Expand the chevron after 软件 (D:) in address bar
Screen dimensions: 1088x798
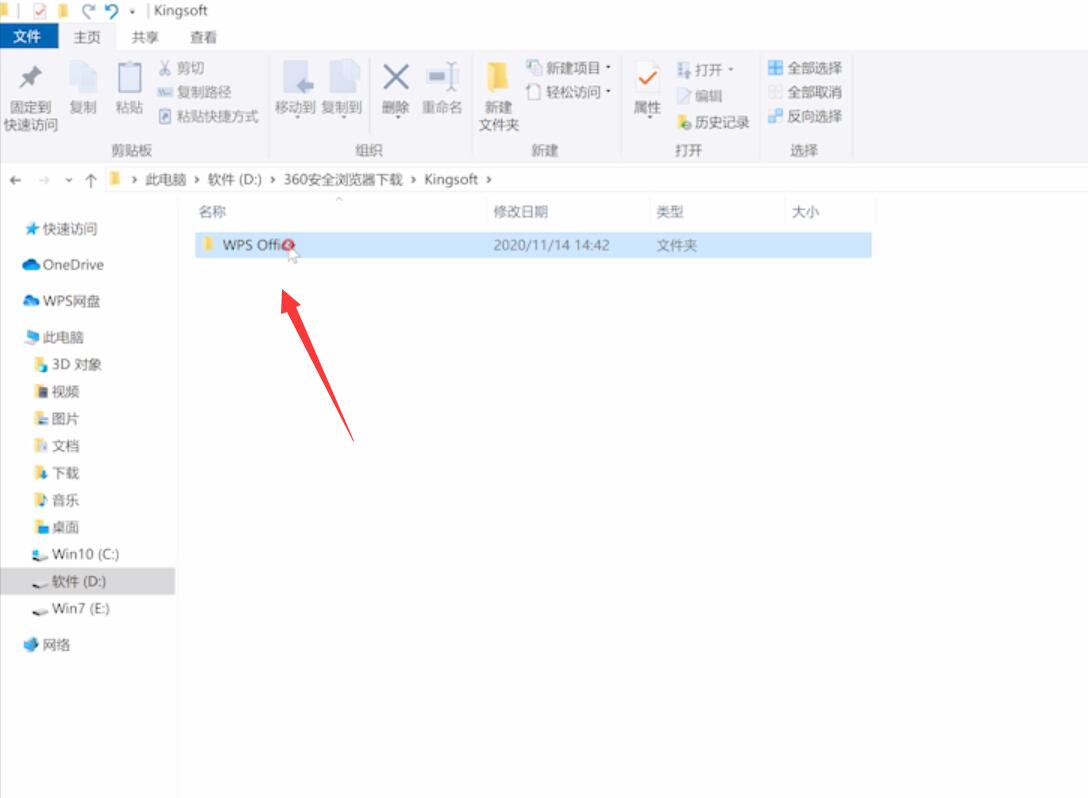click(x=273, y=180)
